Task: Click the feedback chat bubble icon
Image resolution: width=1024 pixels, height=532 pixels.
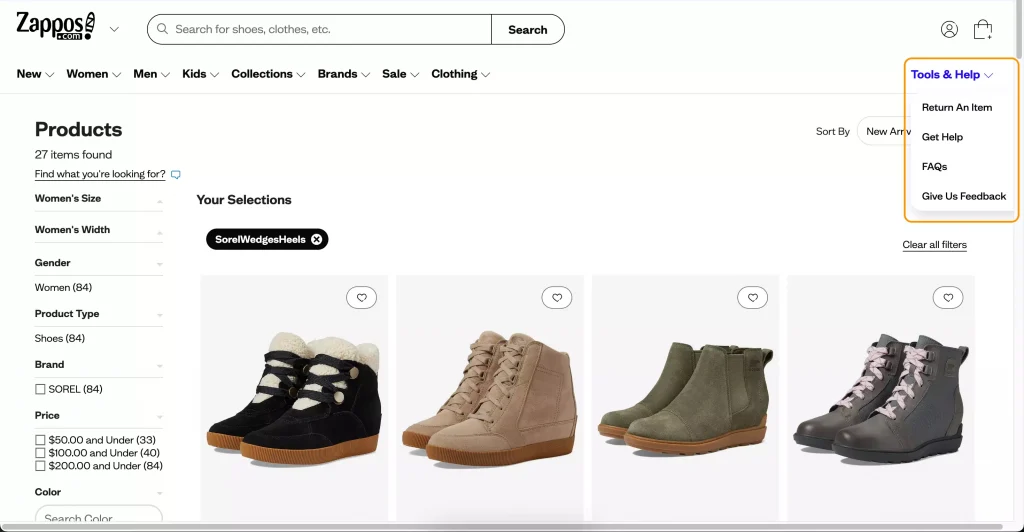Action: coord(176,174)
